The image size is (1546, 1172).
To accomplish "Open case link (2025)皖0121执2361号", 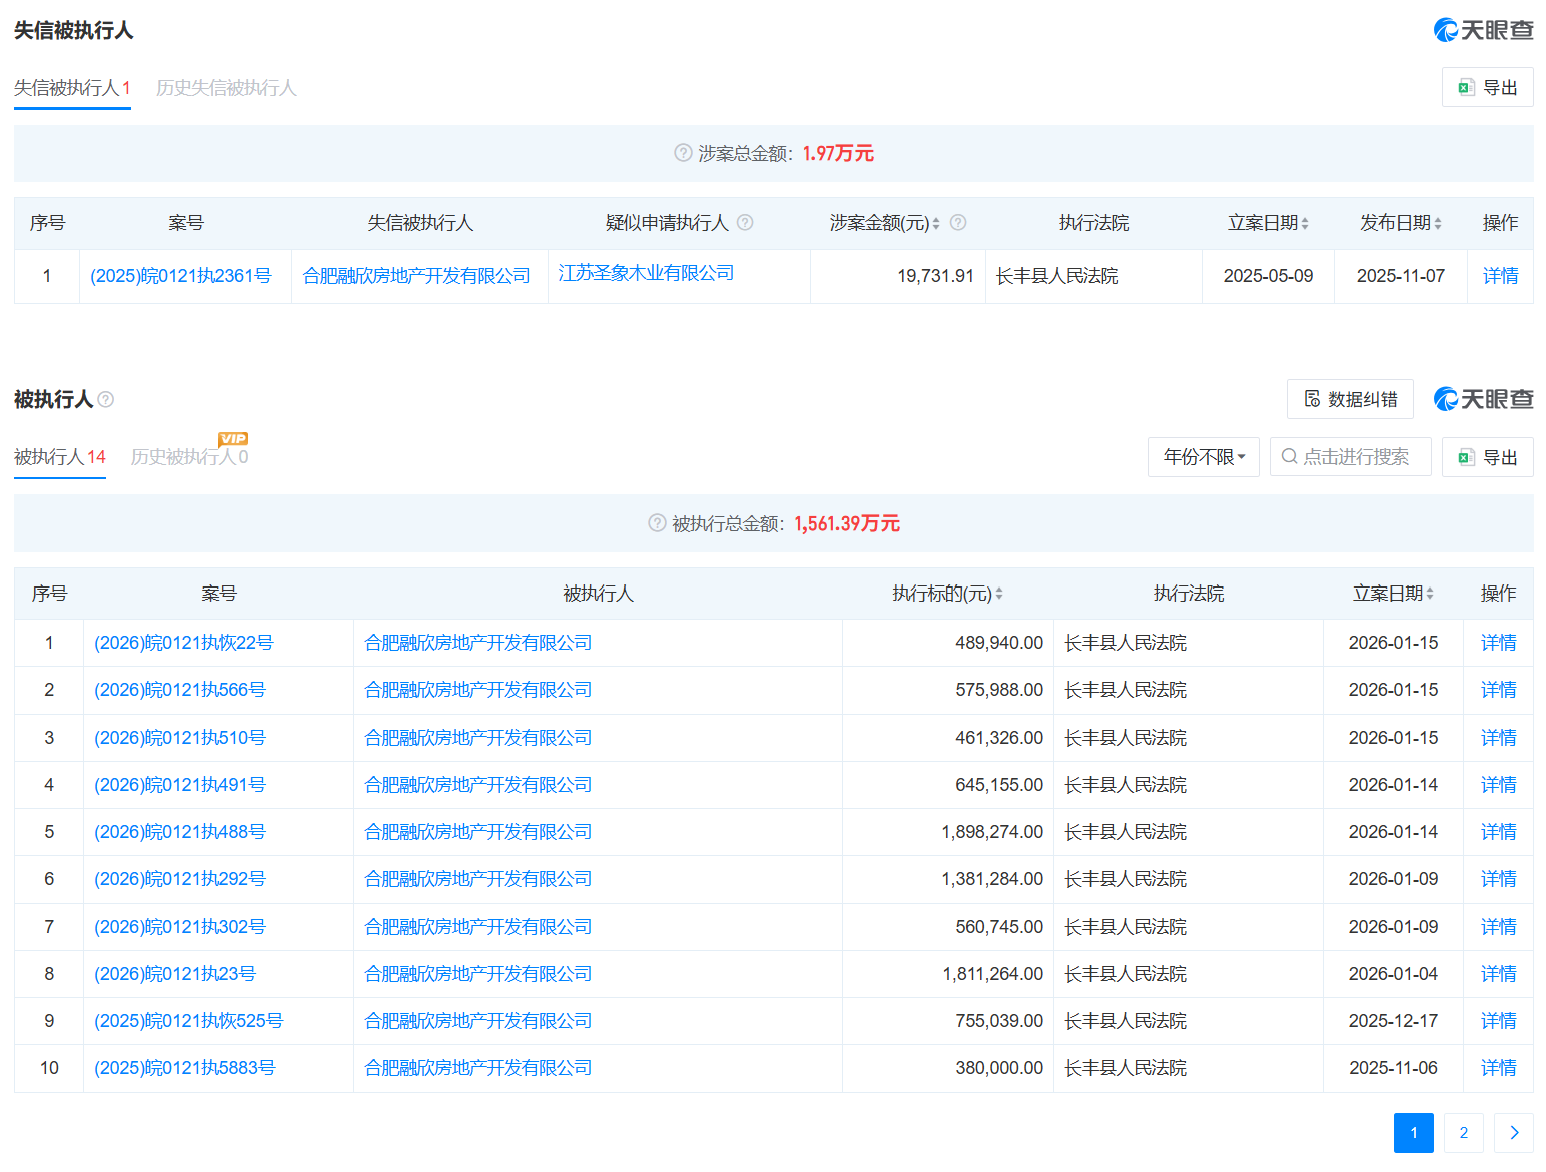I will pyautogui.click(x=181, y=276).
